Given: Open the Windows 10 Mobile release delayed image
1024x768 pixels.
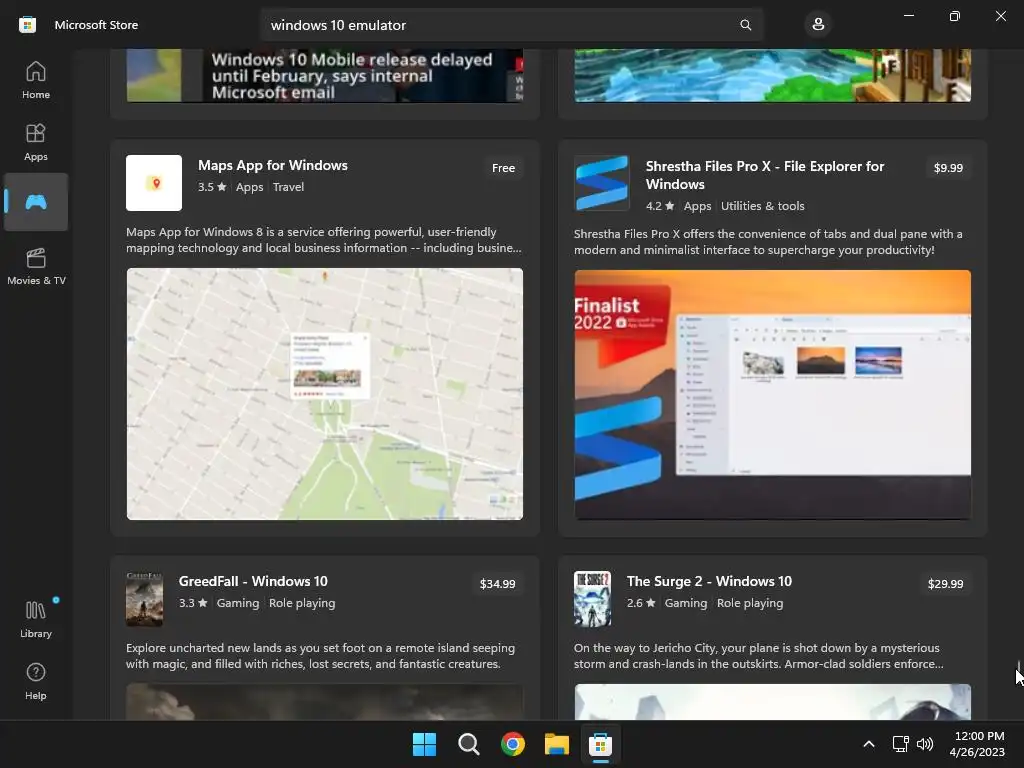Looking at the screenshot, I should [325, 75].
